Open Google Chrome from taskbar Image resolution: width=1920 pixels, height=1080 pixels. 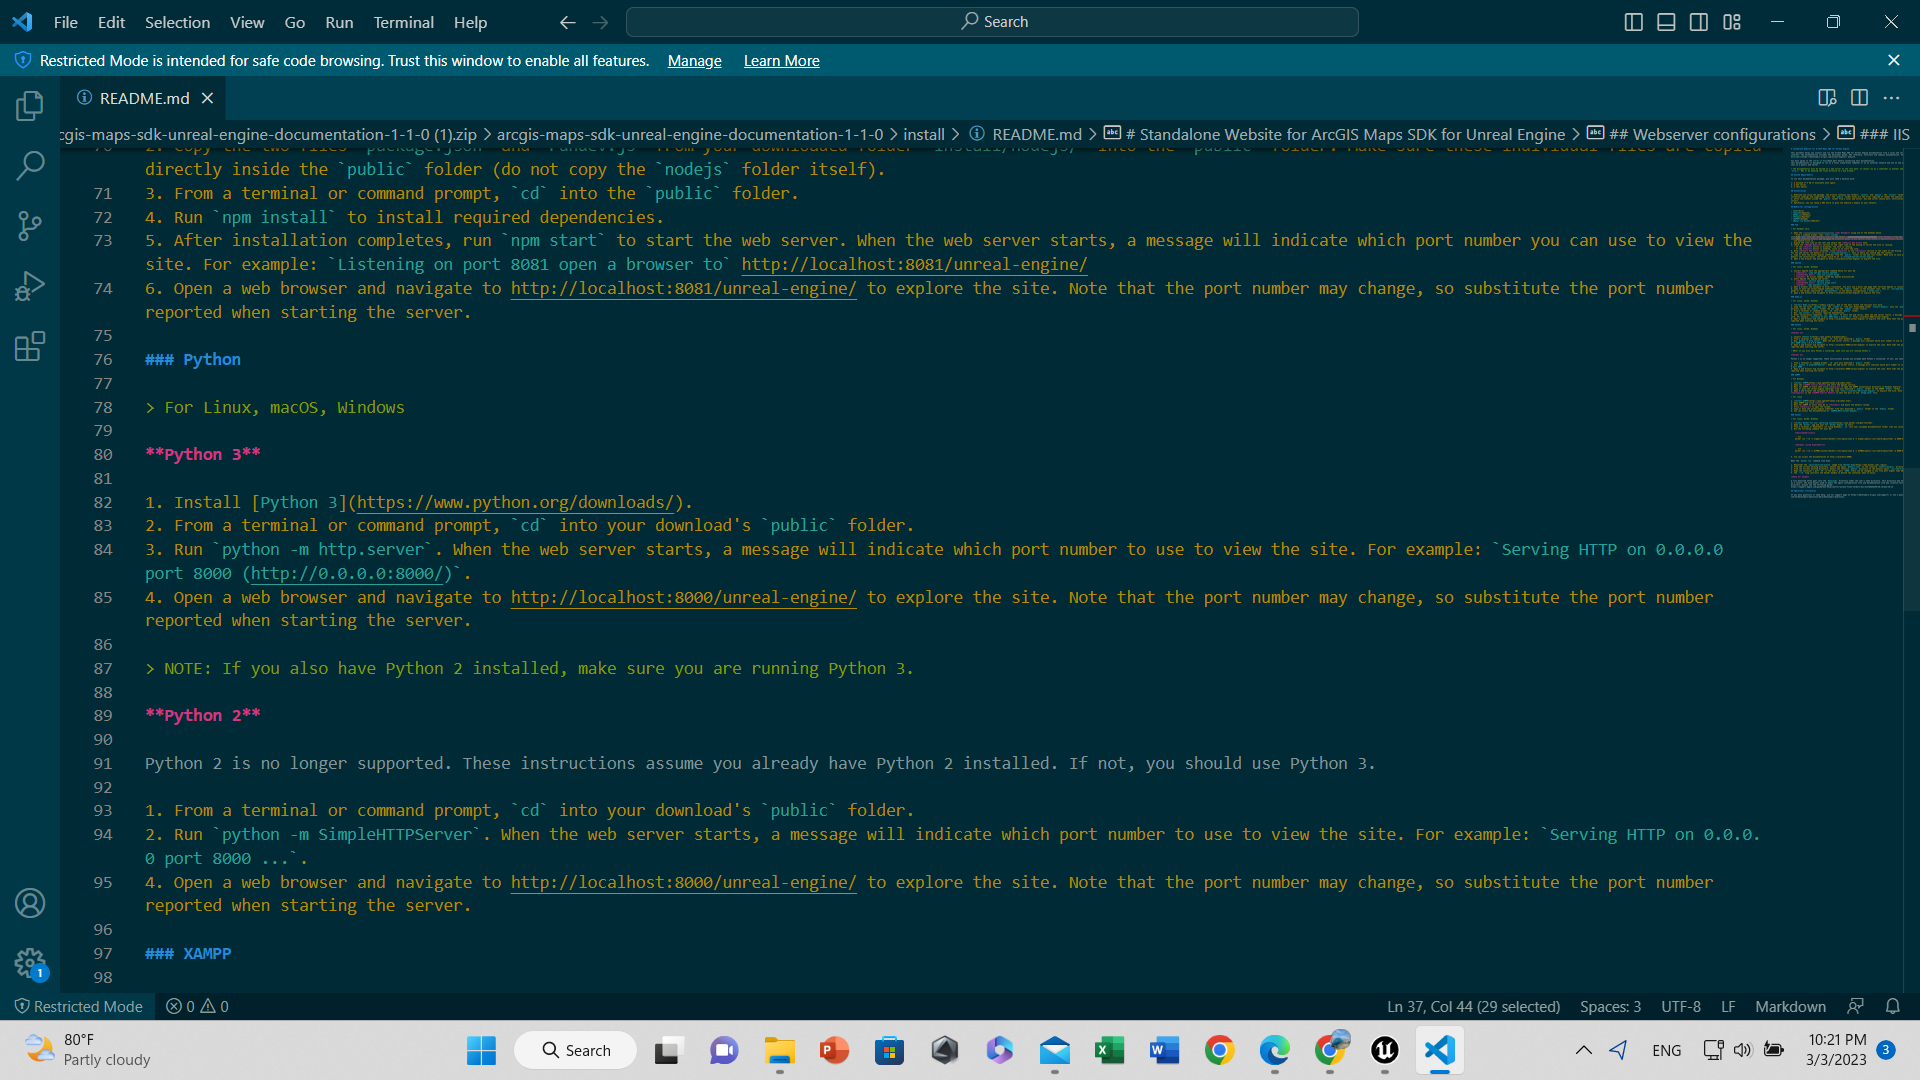(1219, 1050)
